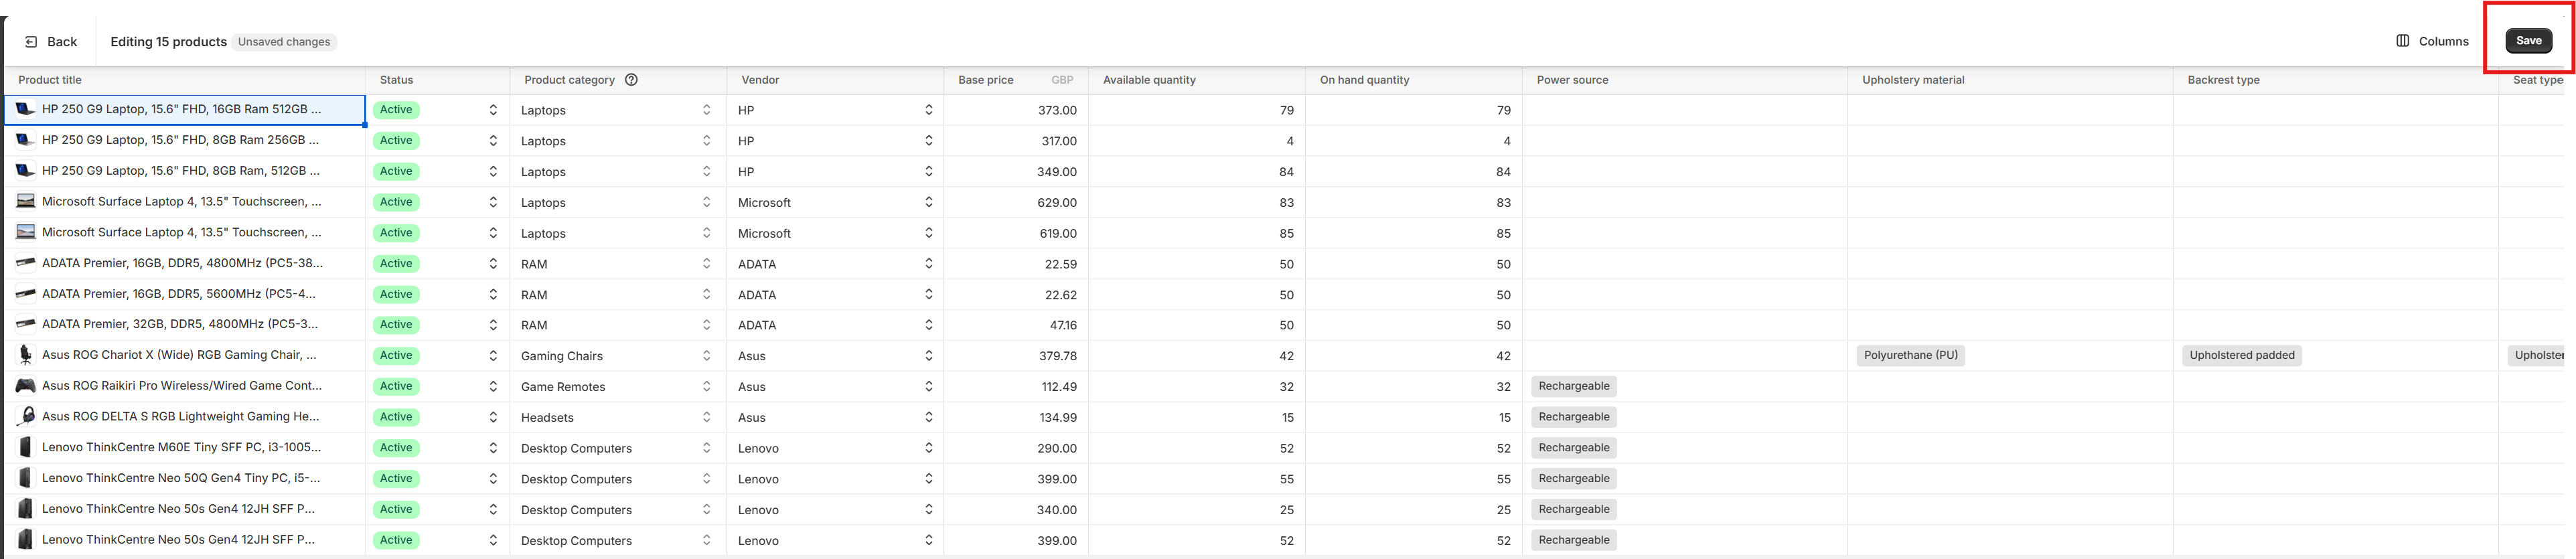This screenshot has width=2576, height=559.
Task: Click the Rechargeable tag for Asus Raikiri
Action: coord(1573,386)
